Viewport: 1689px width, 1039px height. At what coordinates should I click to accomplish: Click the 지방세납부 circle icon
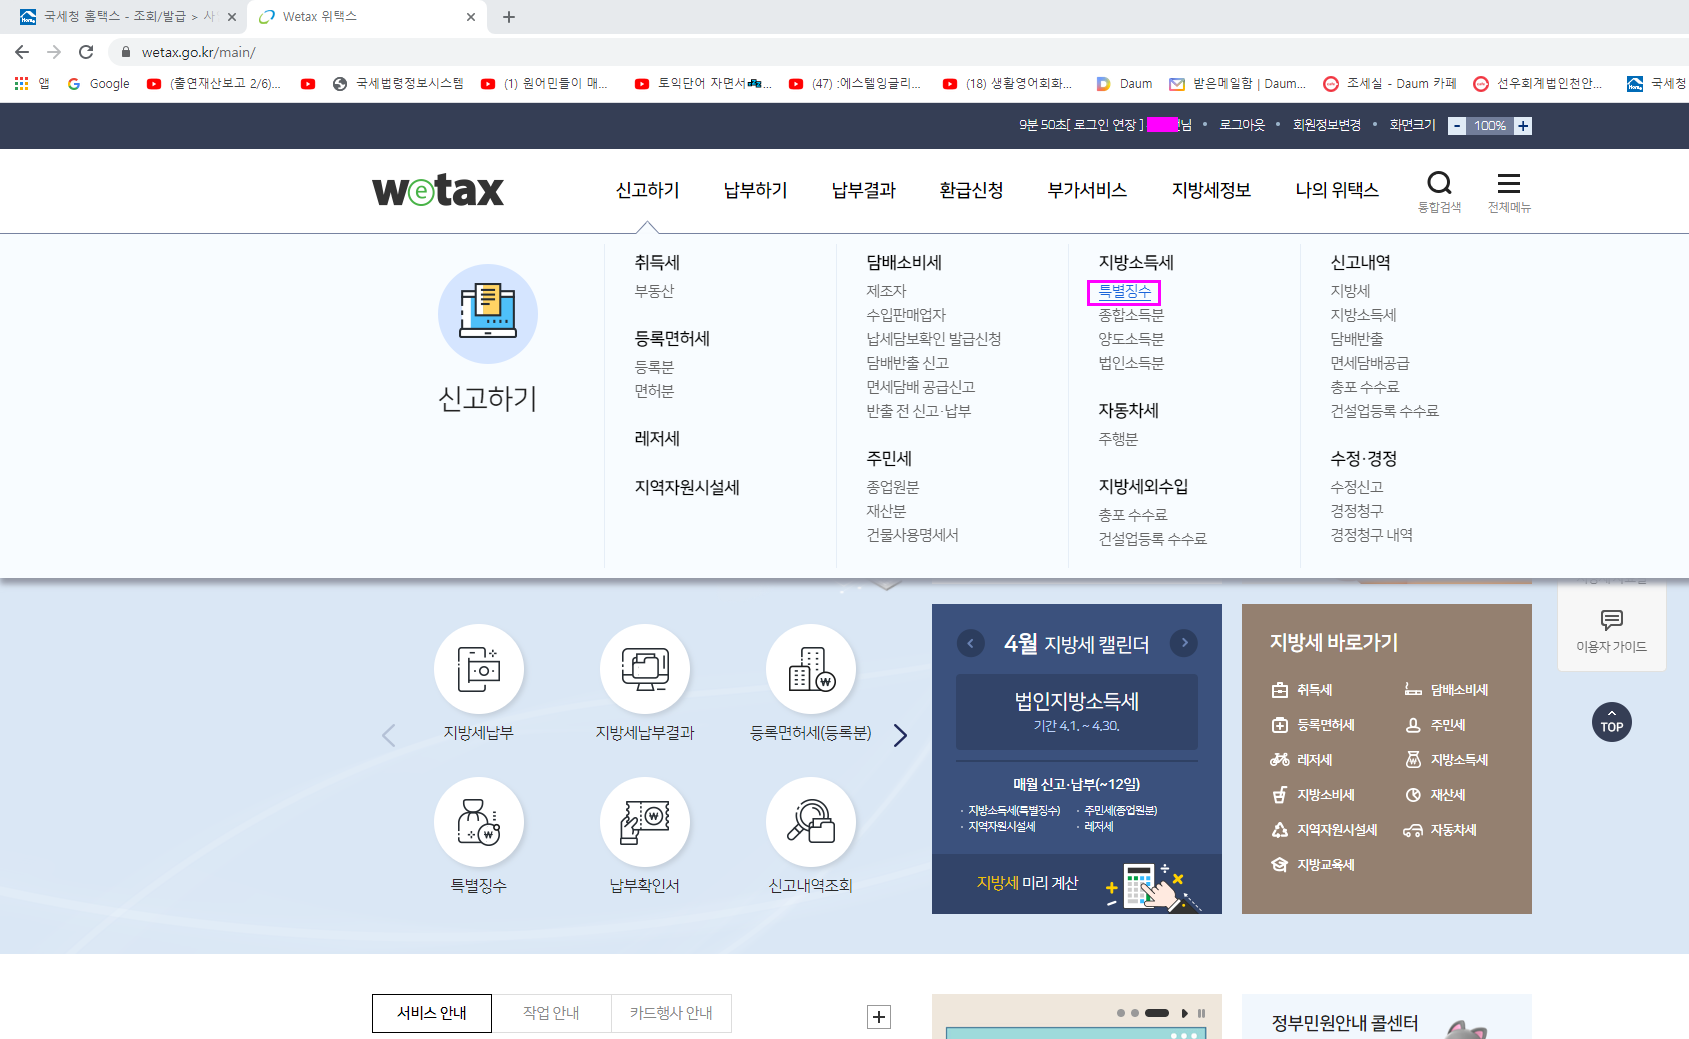[x=479, y=669]
